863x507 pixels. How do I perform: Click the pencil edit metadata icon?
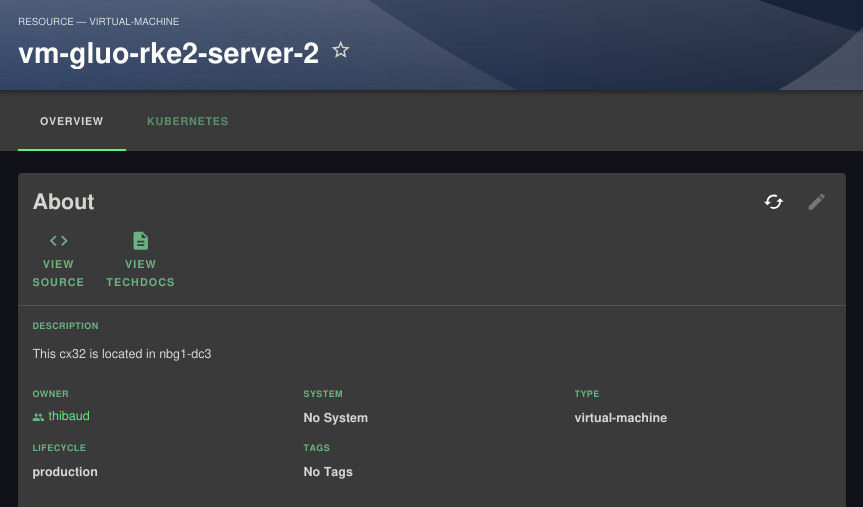(x=817, y=202)
